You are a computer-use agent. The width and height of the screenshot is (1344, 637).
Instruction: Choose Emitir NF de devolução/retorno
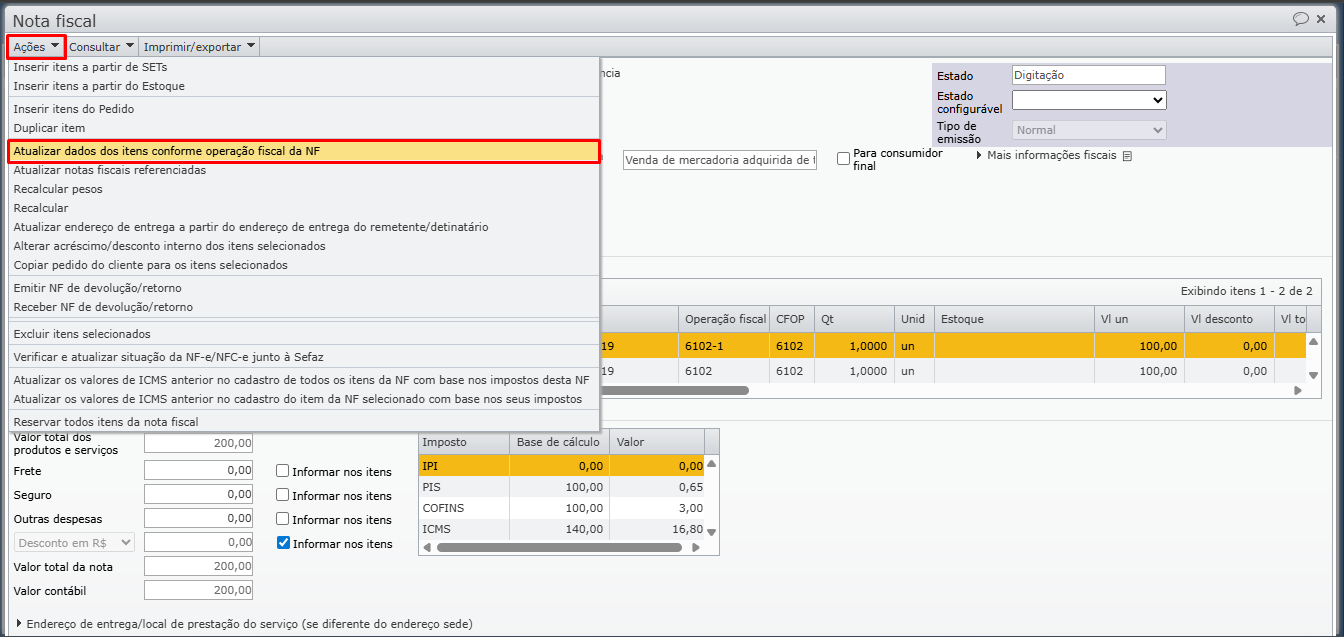pyautogui.click(x=103, y=288)
